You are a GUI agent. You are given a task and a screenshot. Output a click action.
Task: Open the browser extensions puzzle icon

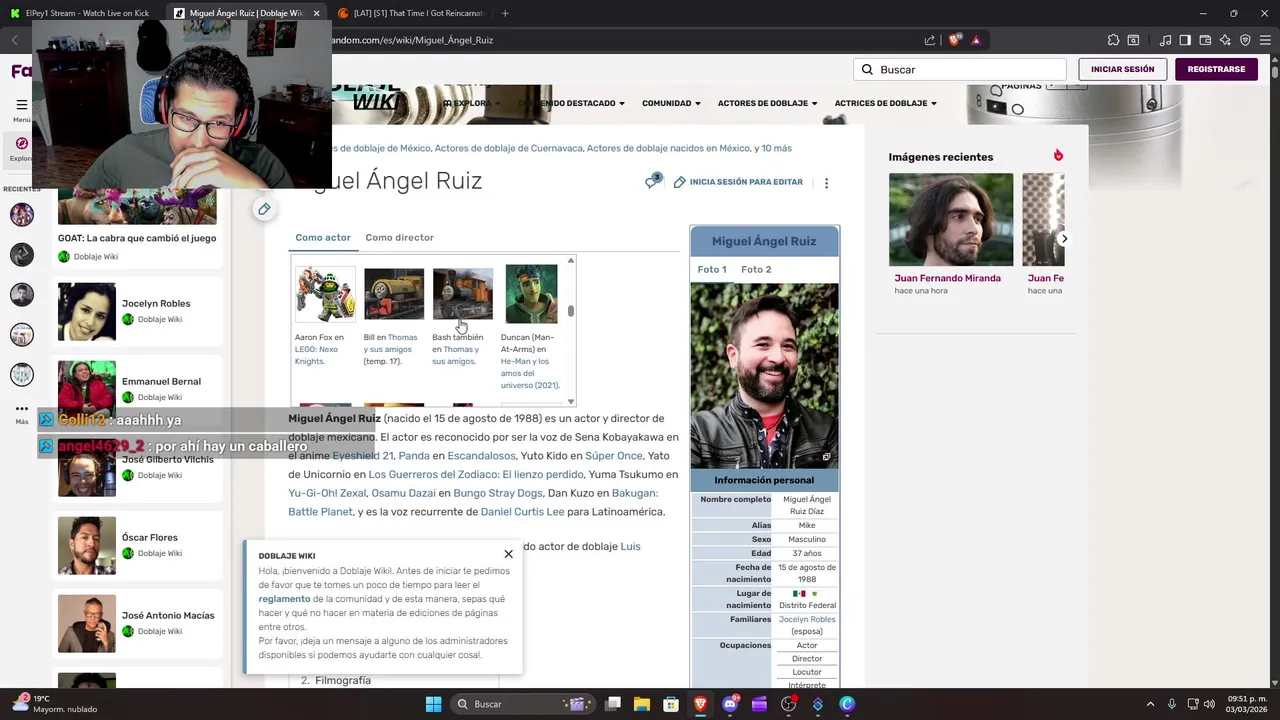[x=1113, y=40]
